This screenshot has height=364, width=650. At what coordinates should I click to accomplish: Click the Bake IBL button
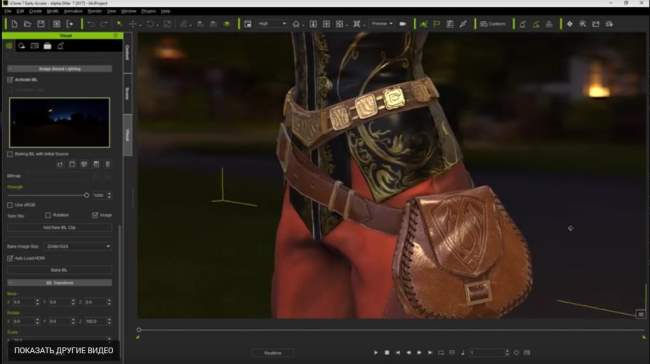(60, 270)
